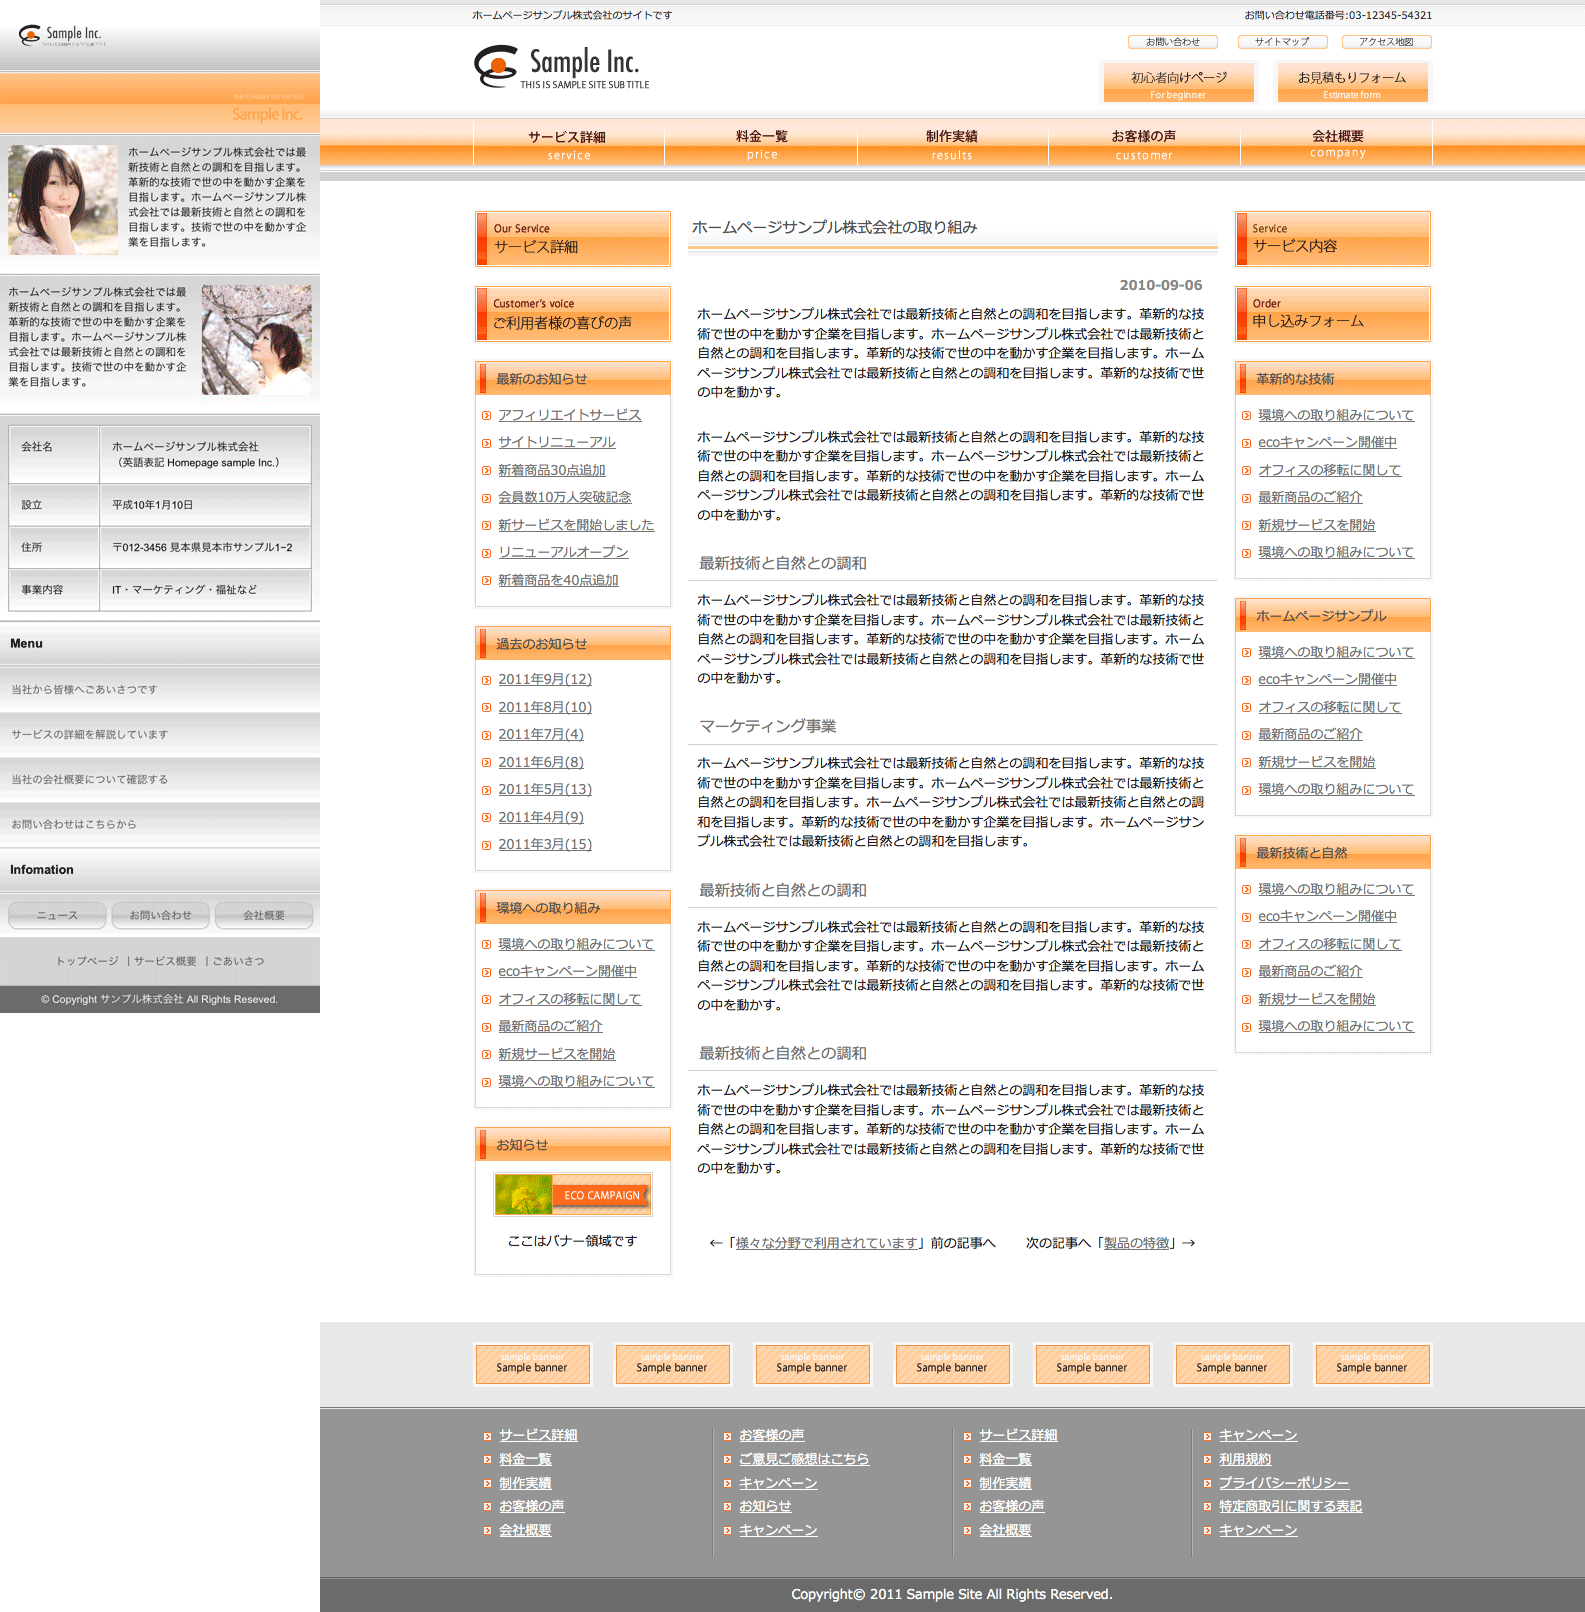The width and height of the screenshot is (1585, 1612).
Task: Open the サイトマップ button in header
Action: 1282,42
